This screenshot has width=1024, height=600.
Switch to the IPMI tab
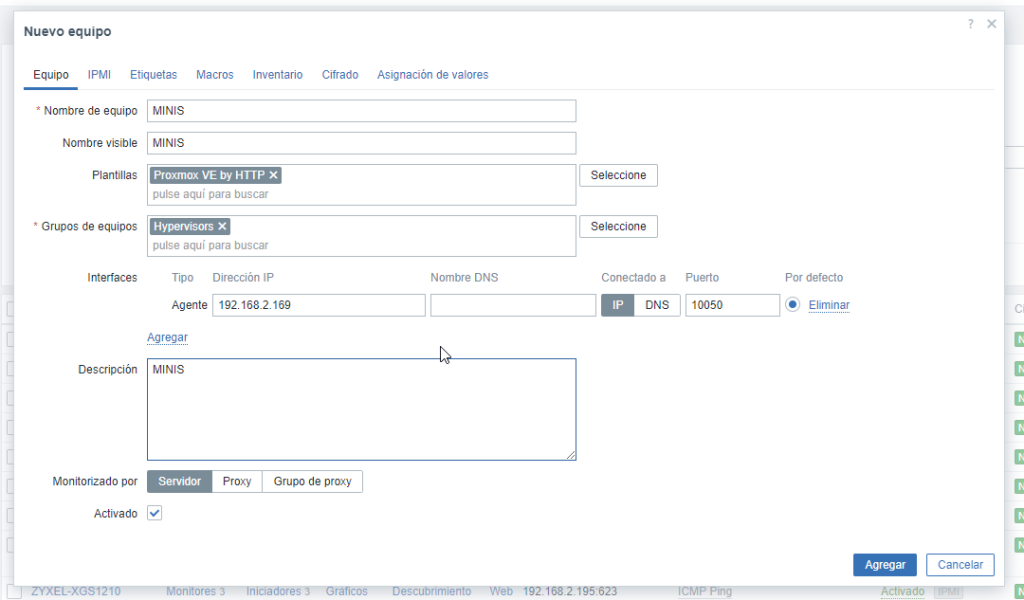(99, 74)
